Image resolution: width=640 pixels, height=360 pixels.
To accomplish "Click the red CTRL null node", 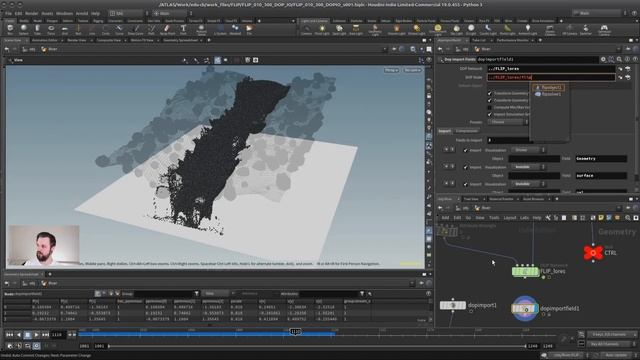I will tap(593, 253).
